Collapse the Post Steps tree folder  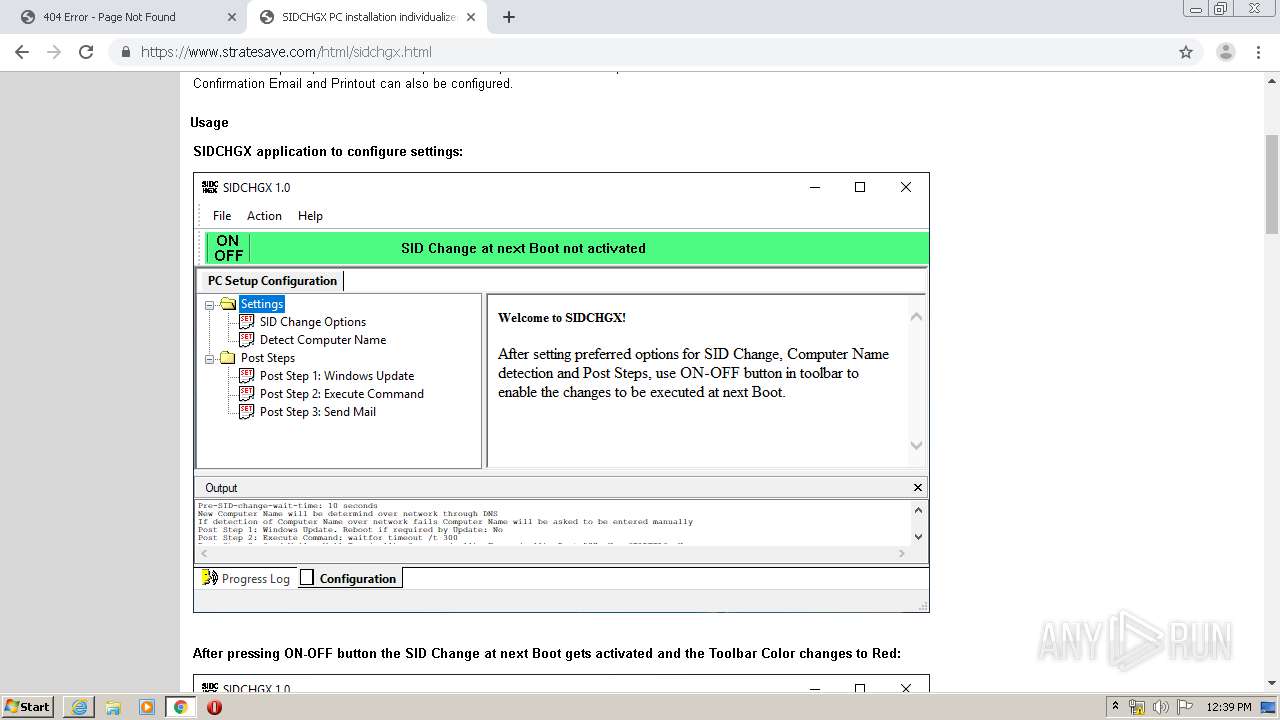click(x=210, y=358)
